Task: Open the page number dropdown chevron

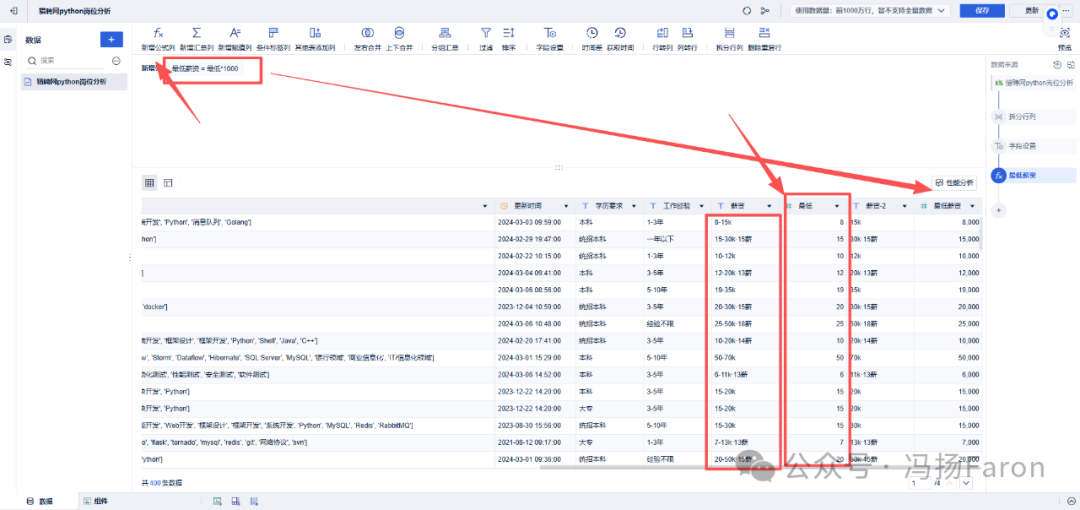Action: (x=966, y=484)
